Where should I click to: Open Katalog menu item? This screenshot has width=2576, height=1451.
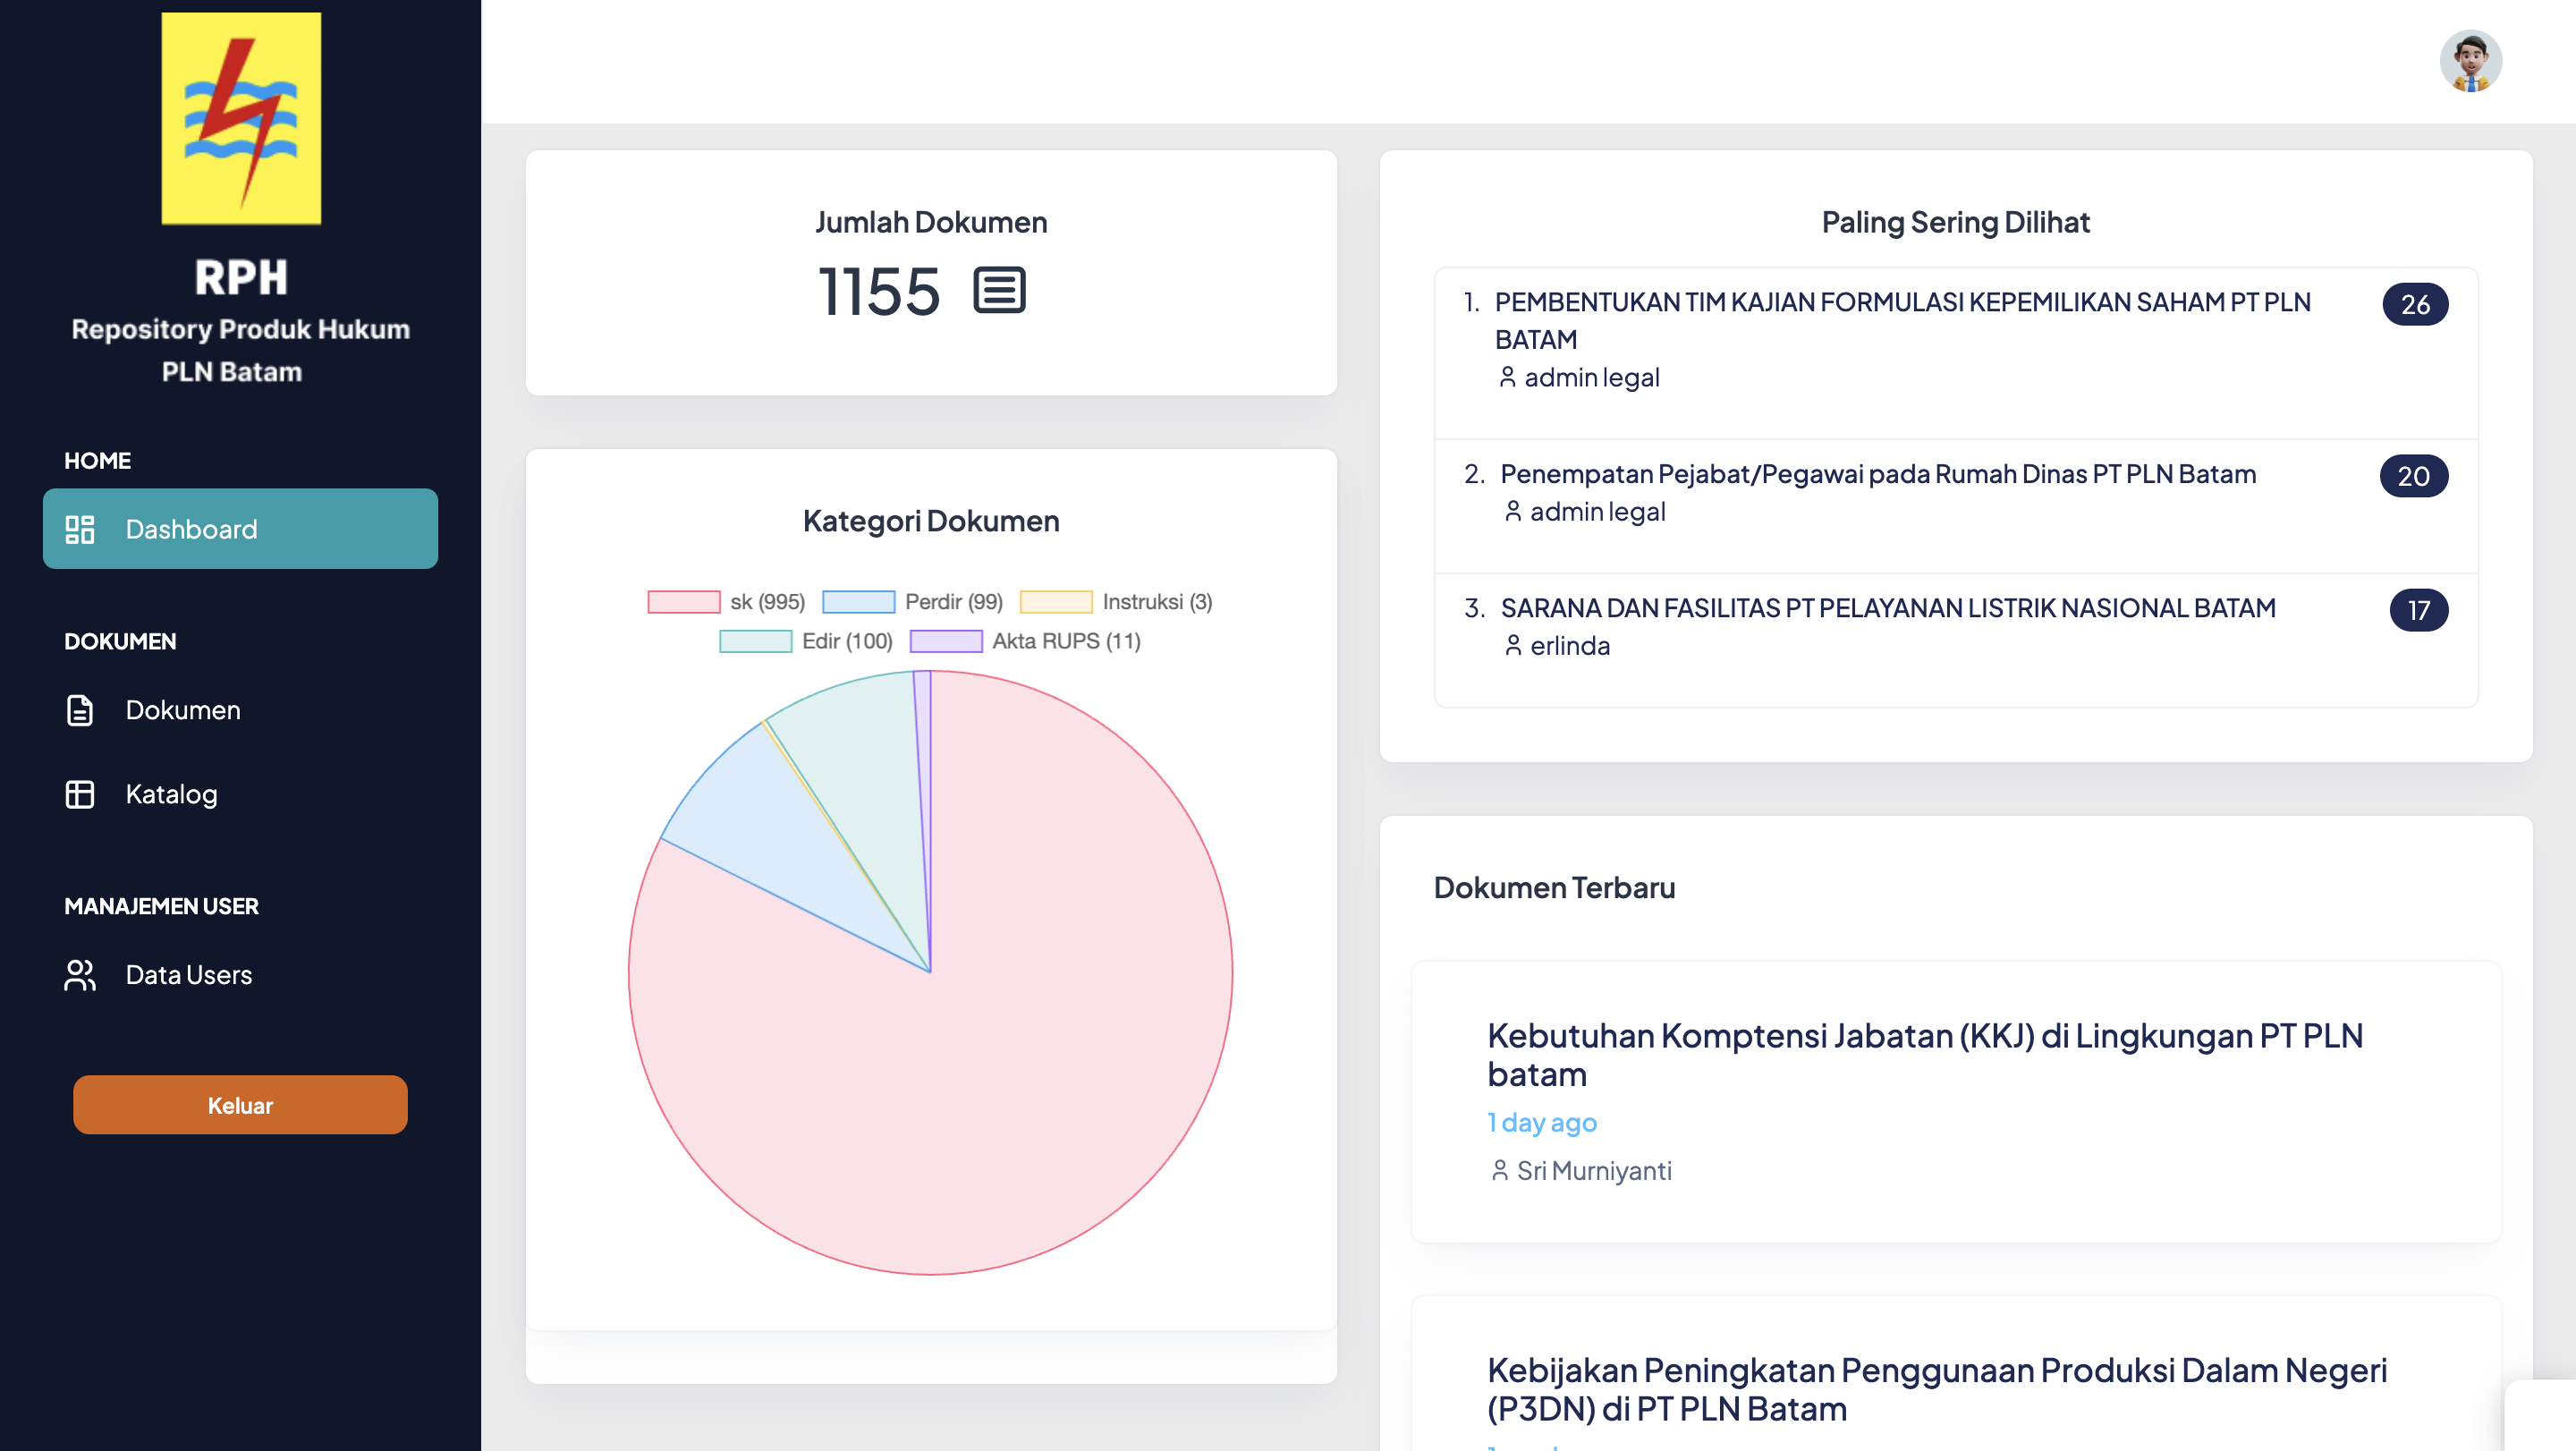pos(171,794)
